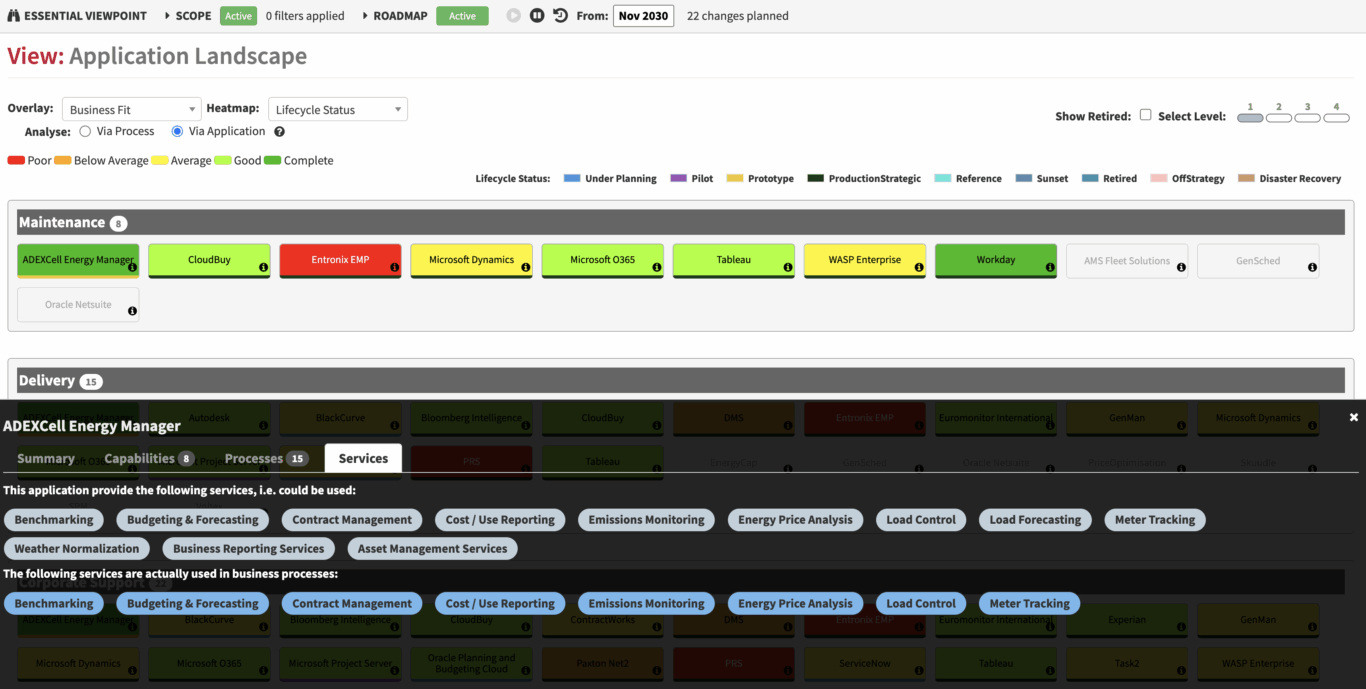Viewport: 1366px width, 689px height.
Task: Select level 1 pill
Action: 1250,117
